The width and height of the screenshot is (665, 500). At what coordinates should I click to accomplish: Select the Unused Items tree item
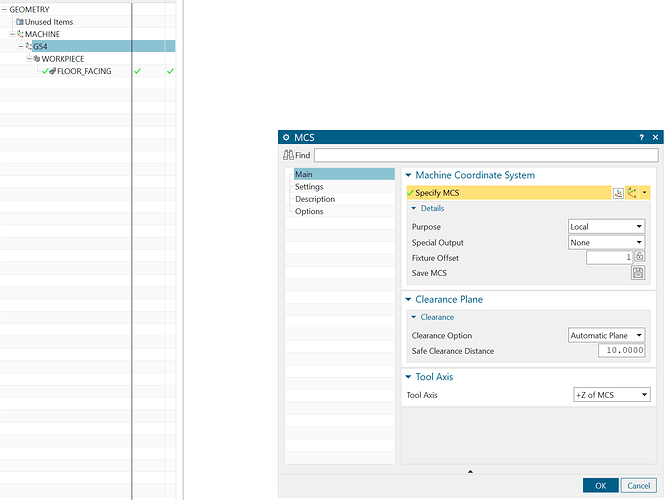click(x=49, y=22)
